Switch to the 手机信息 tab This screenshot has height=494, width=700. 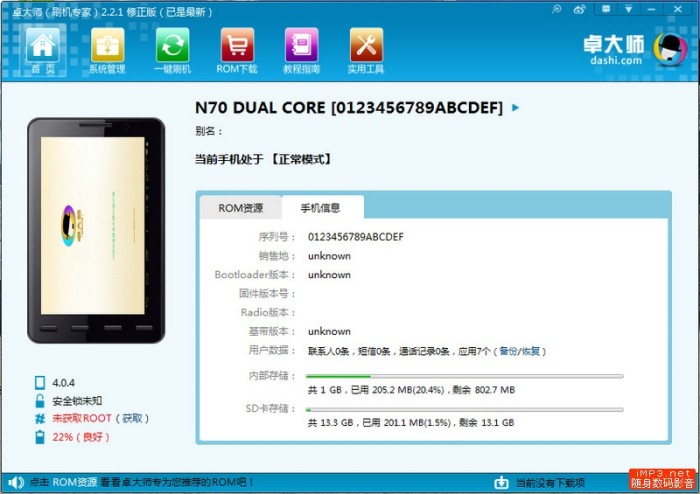[321, 208]
